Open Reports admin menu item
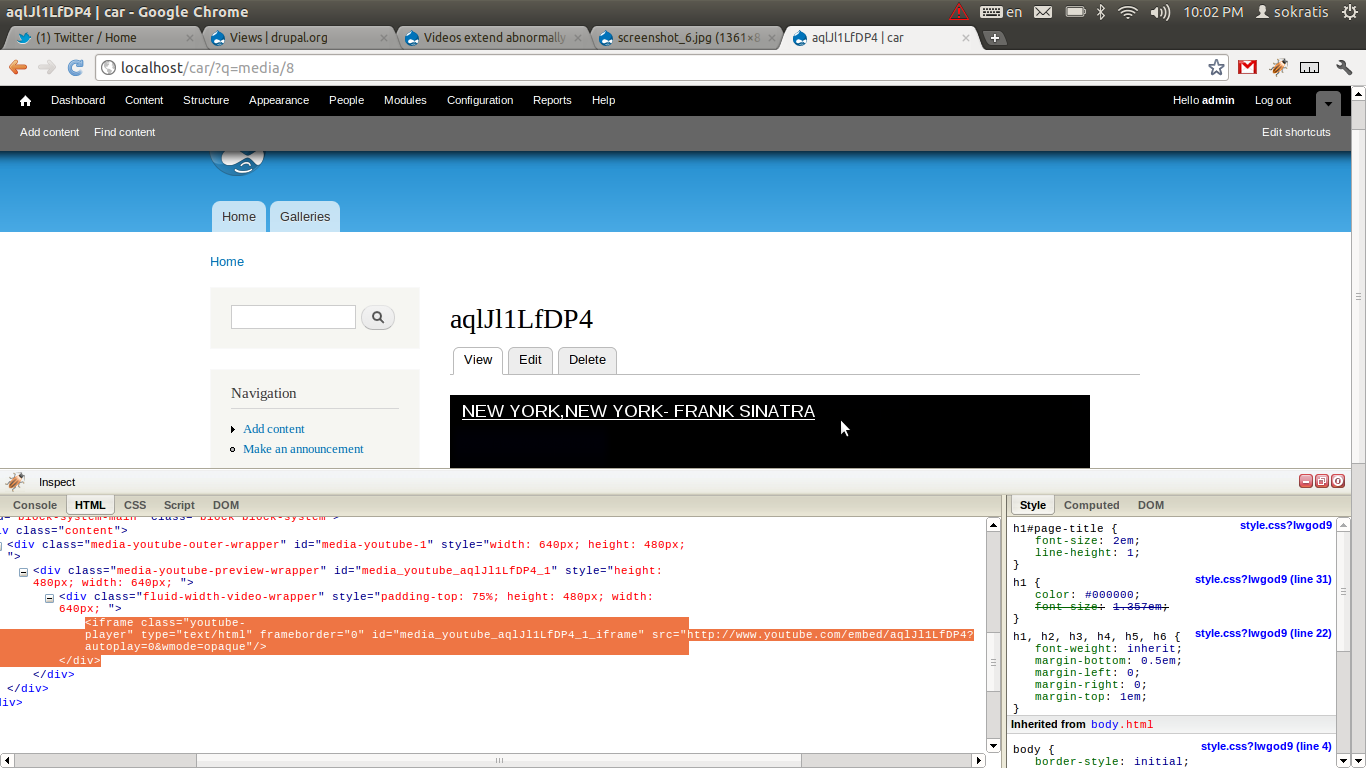 pos(552,101)
